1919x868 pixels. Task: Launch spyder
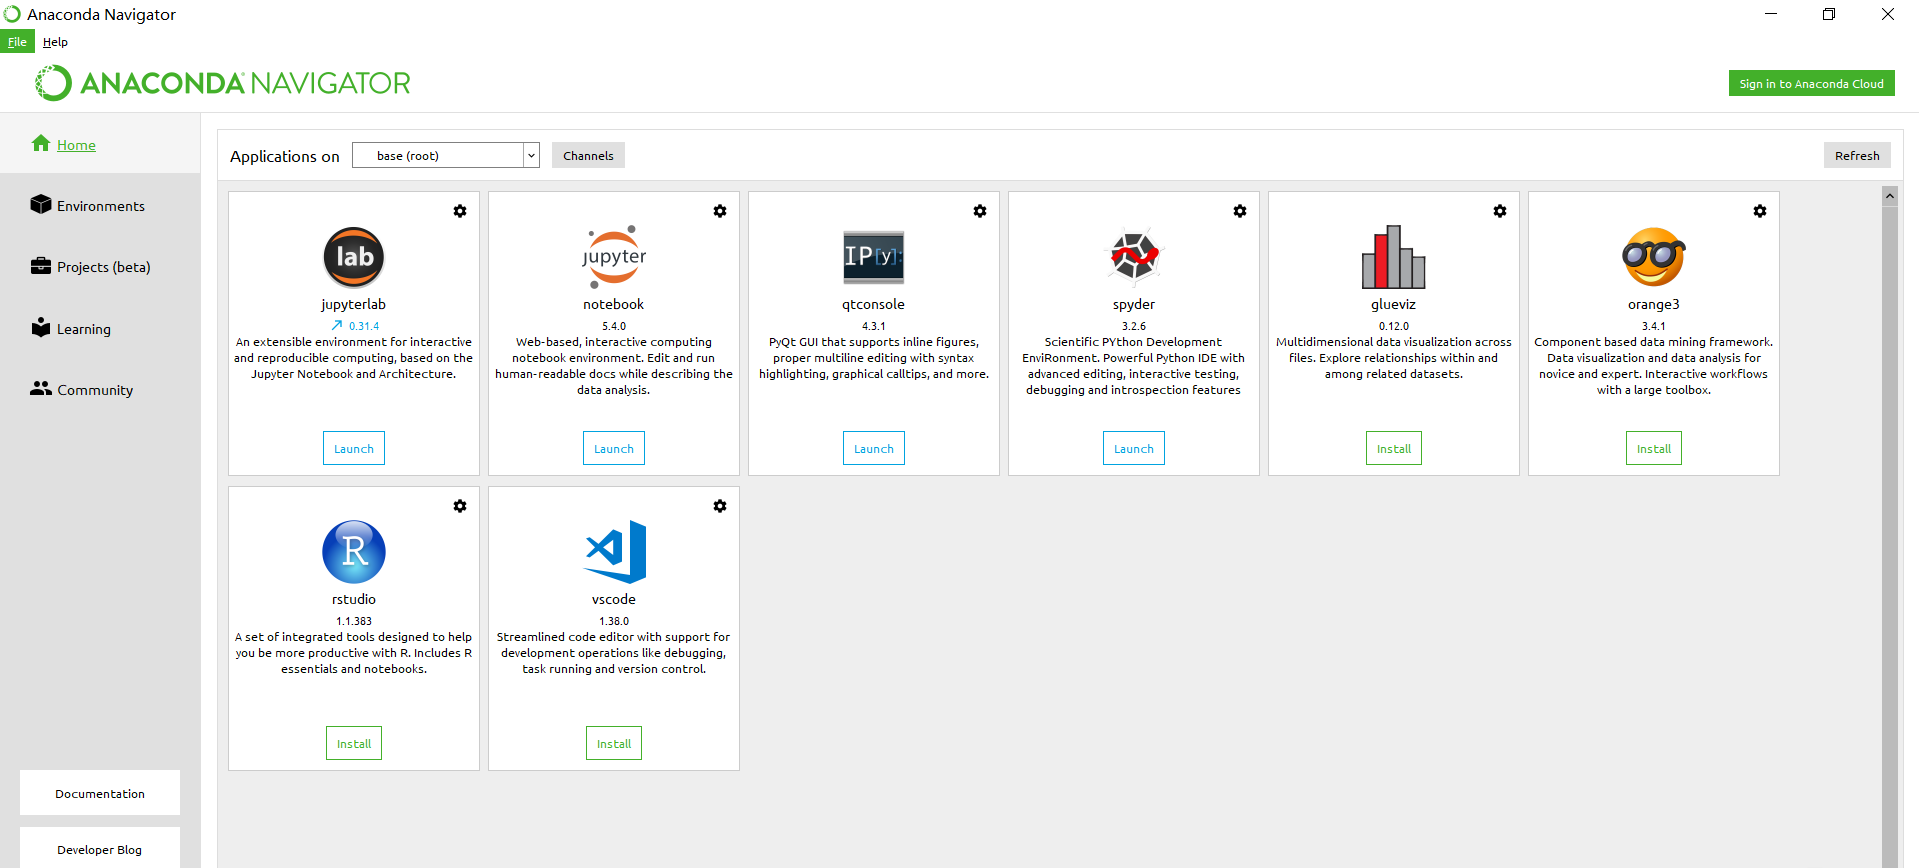1134,449
